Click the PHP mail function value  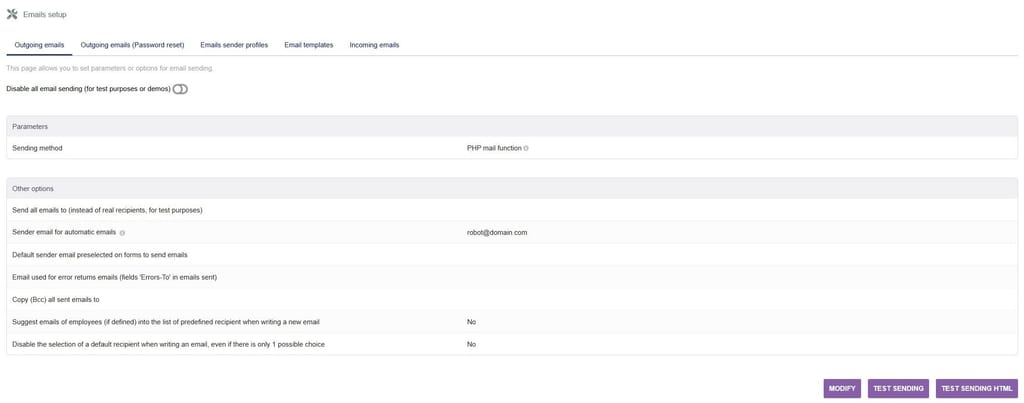coord(494,148)
